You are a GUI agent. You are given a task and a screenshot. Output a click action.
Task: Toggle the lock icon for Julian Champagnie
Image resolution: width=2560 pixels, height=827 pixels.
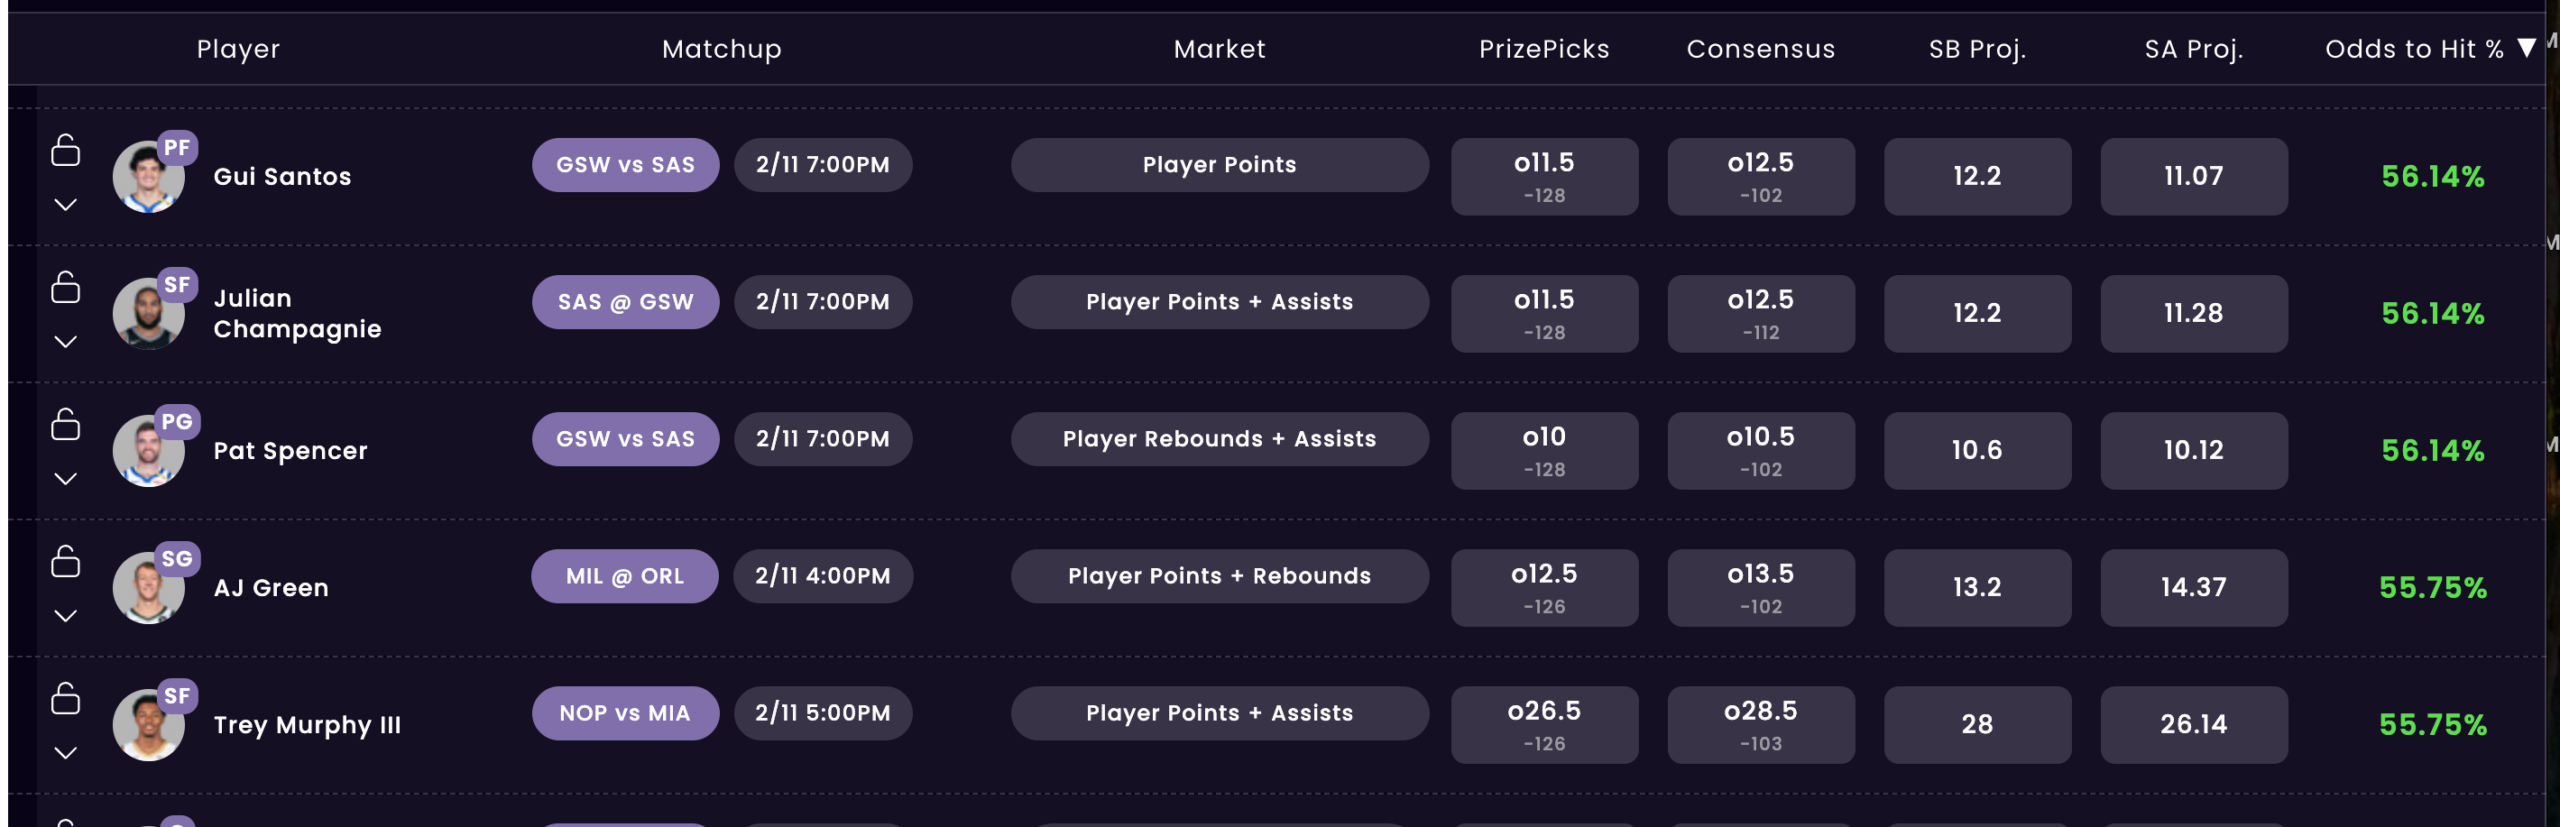coord(66,287)
